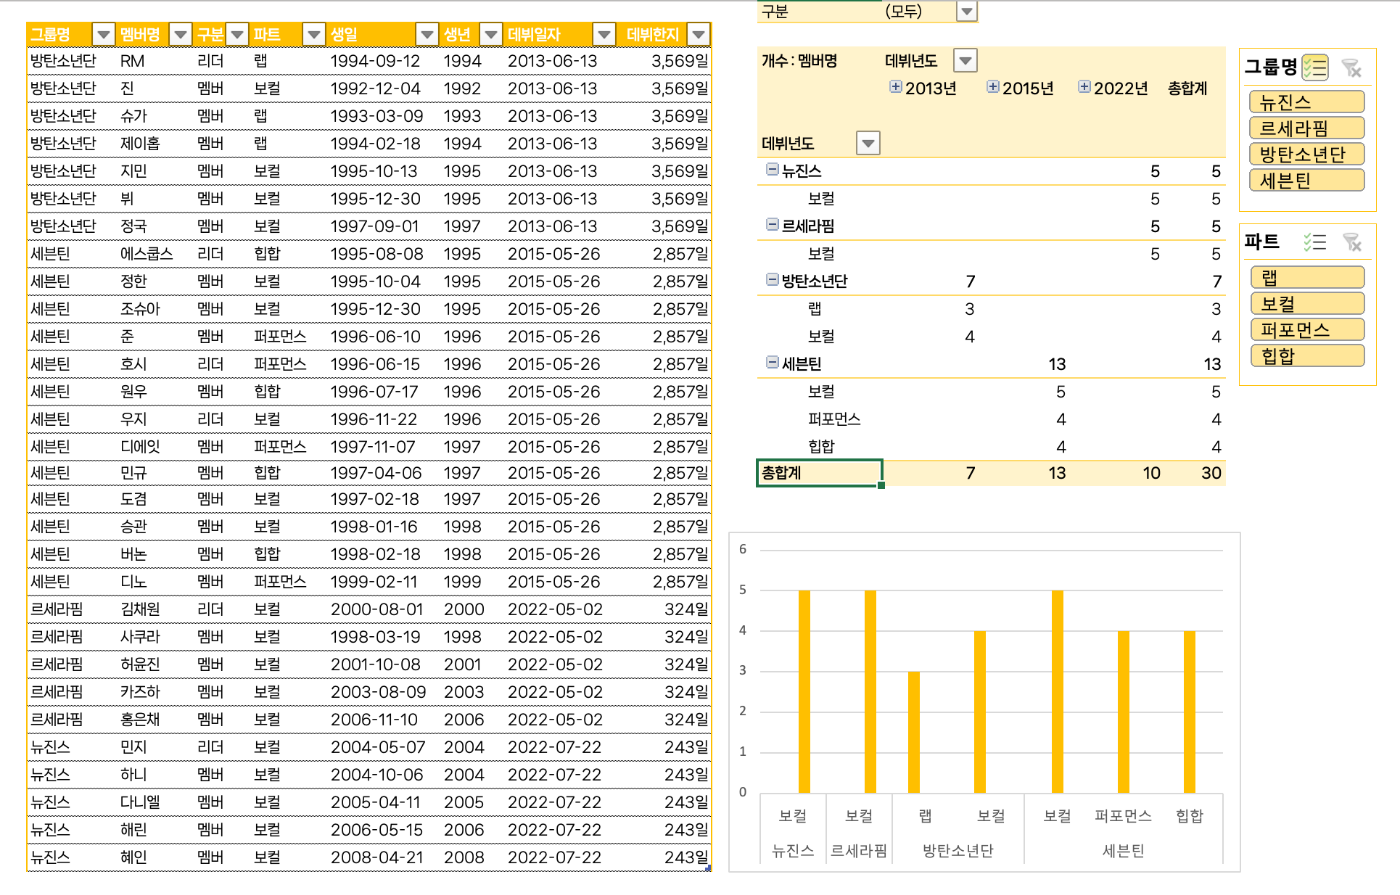Select the 퍼포먼스 label on the chart axis
The height and width of the screenshot is (895, 1400).
point(1123,816)
